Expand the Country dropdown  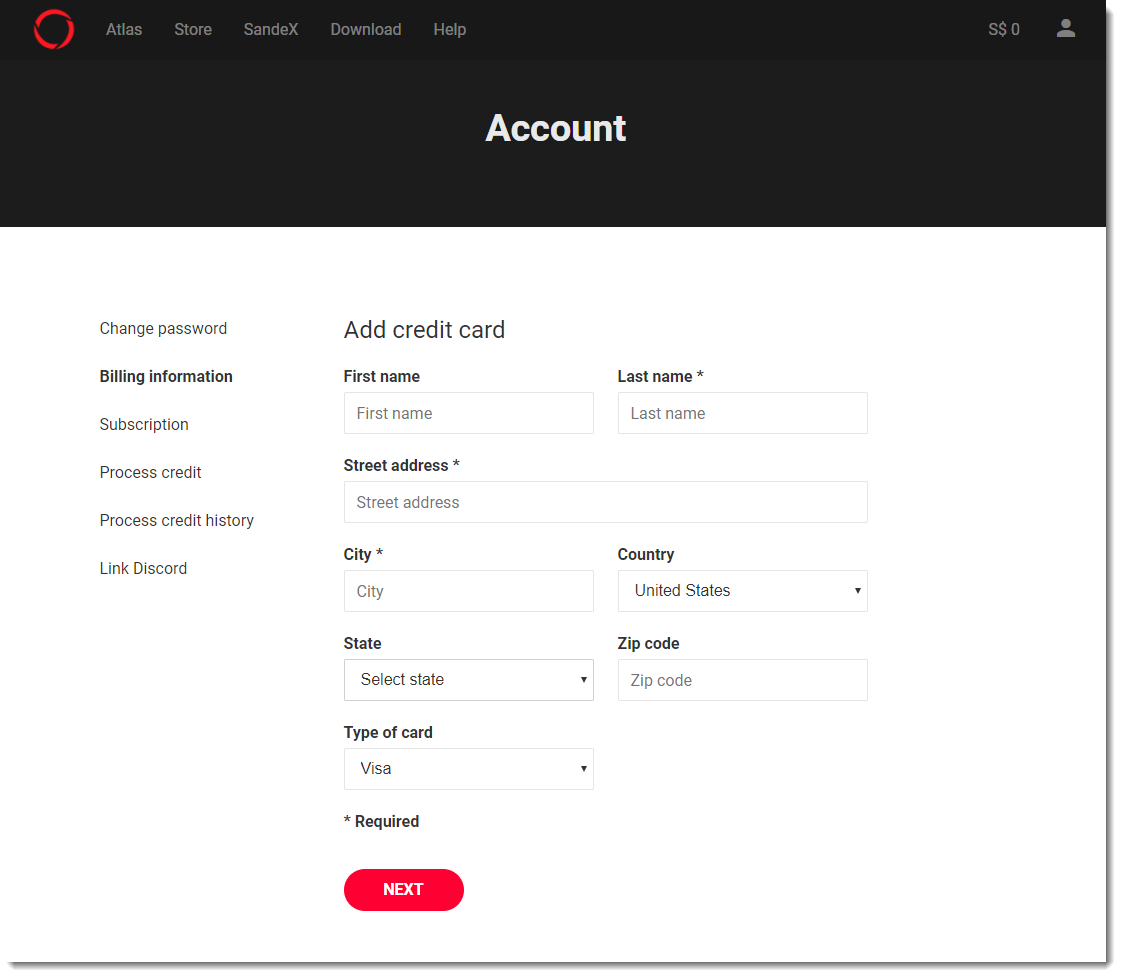[742, 591]
